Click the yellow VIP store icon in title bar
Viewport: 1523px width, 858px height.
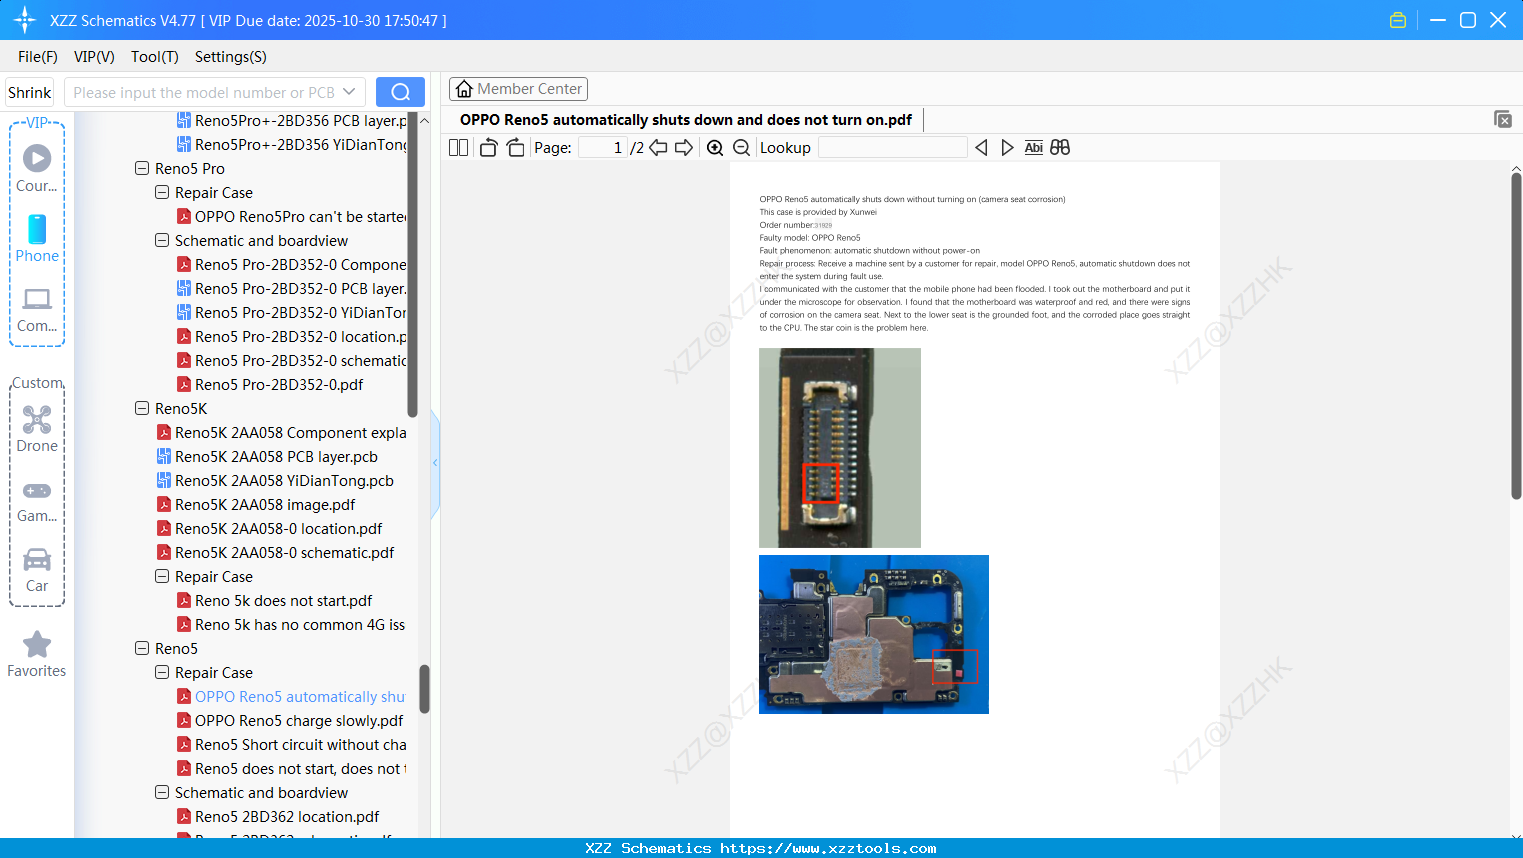click(1398, 20)
